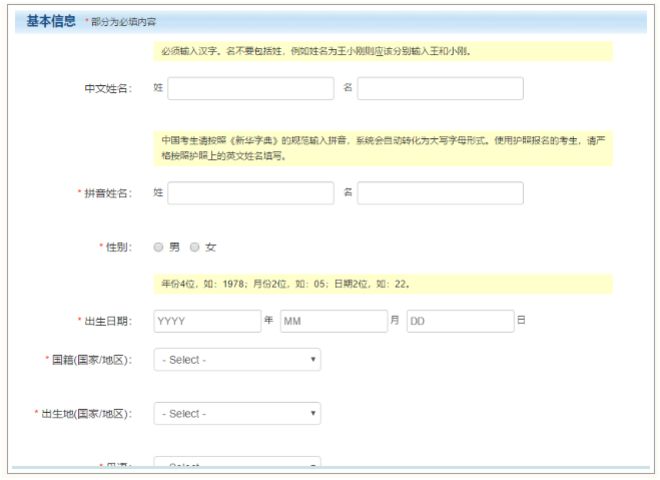Focus the pinyin given name (名) field
Viewport: 660px width, 480px height.
point(440,193)
